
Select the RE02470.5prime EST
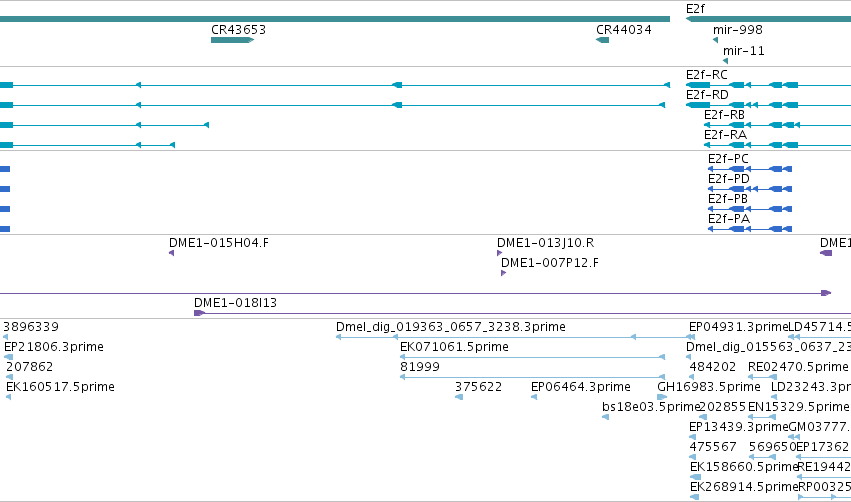tap(762, 377)
